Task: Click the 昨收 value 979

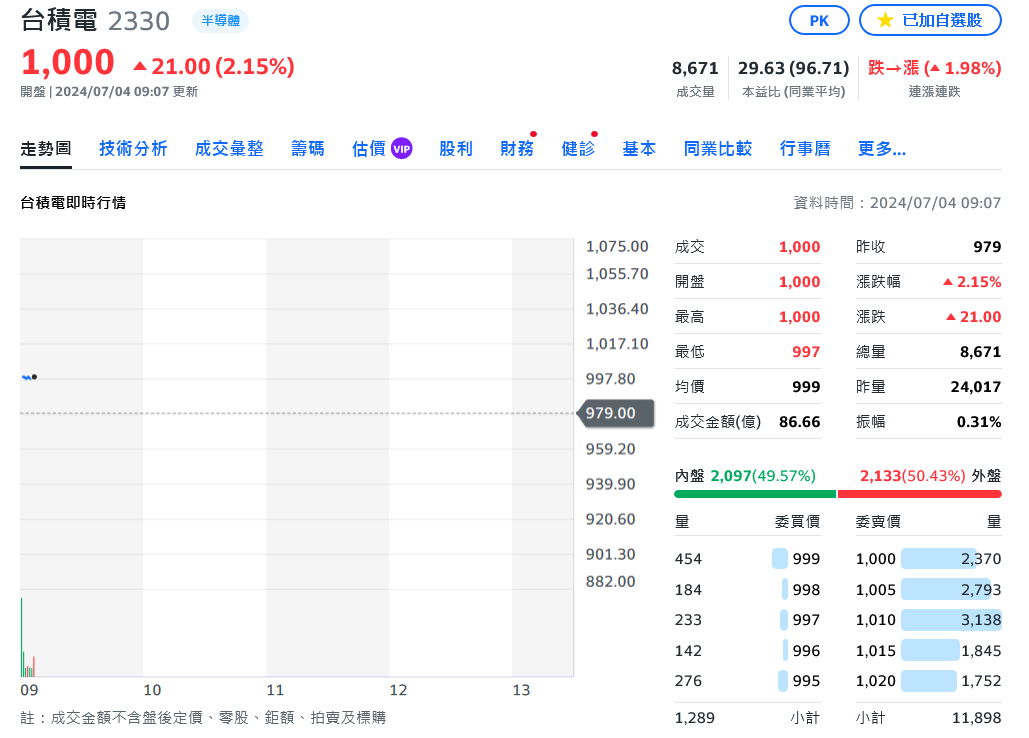Action: click(x=987, y=247)
